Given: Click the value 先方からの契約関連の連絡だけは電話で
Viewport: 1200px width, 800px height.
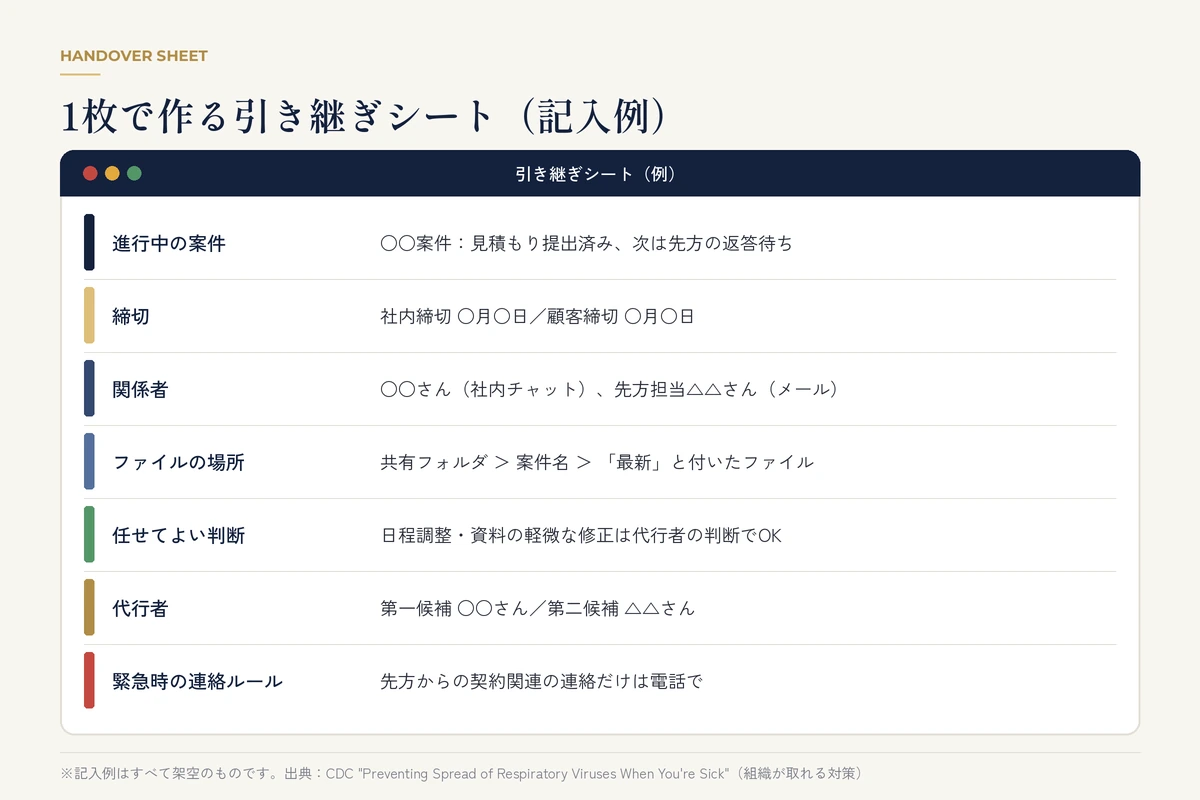Looking at the screenshot, I should 542,681.
